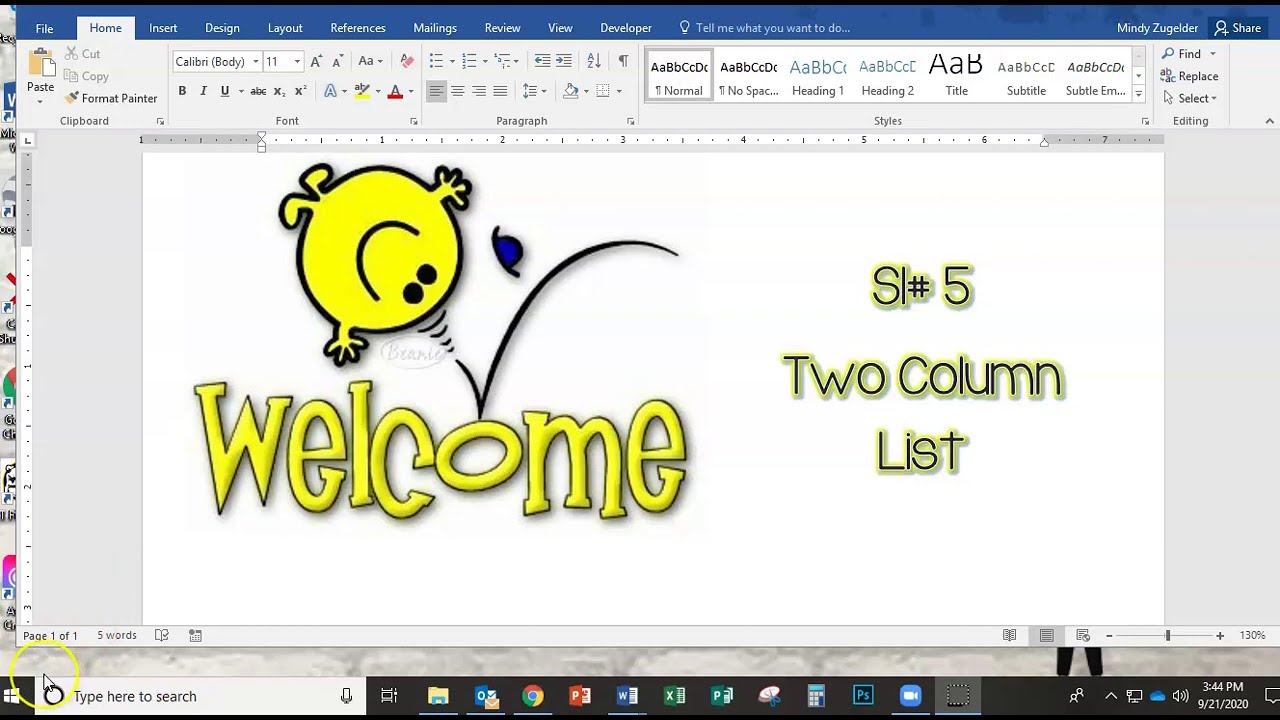Toggle Strikethrough formatting

[258, 91]
